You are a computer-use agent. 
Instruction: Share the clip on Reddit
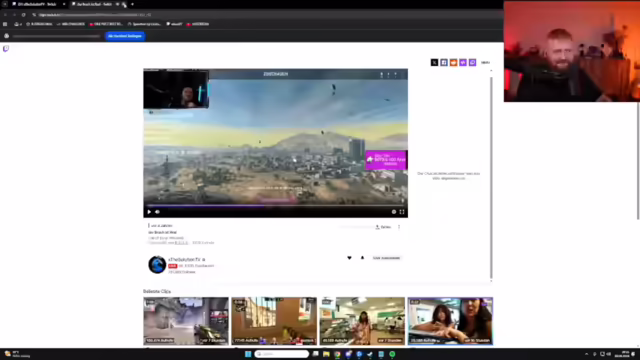[453, 62]
